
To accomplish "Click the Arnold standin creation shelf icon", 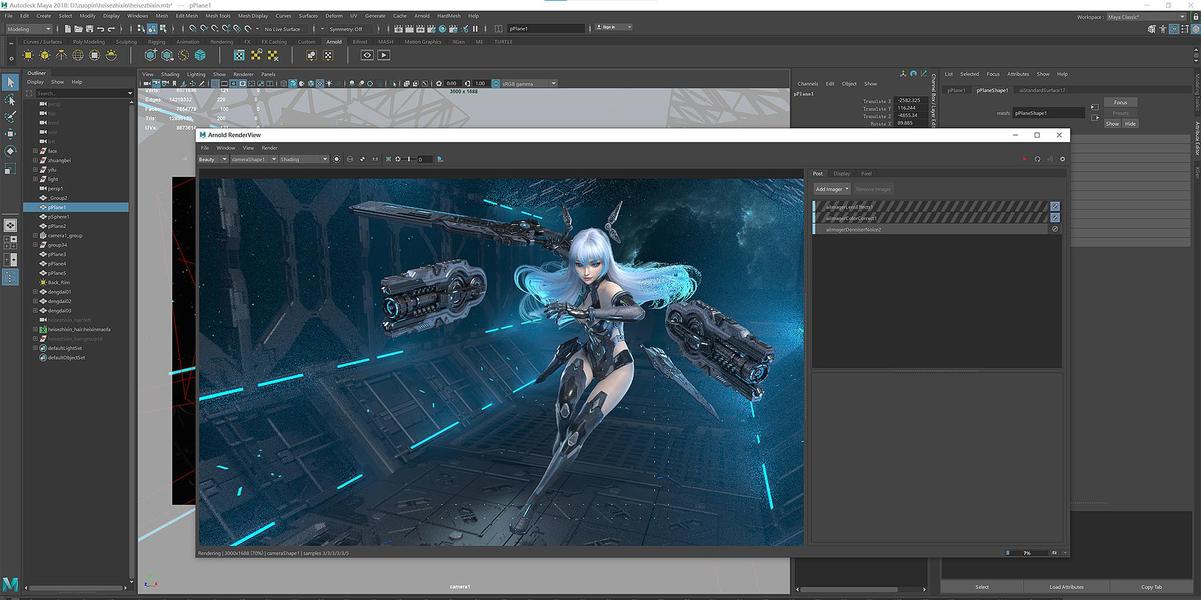I will coord(149,55).
